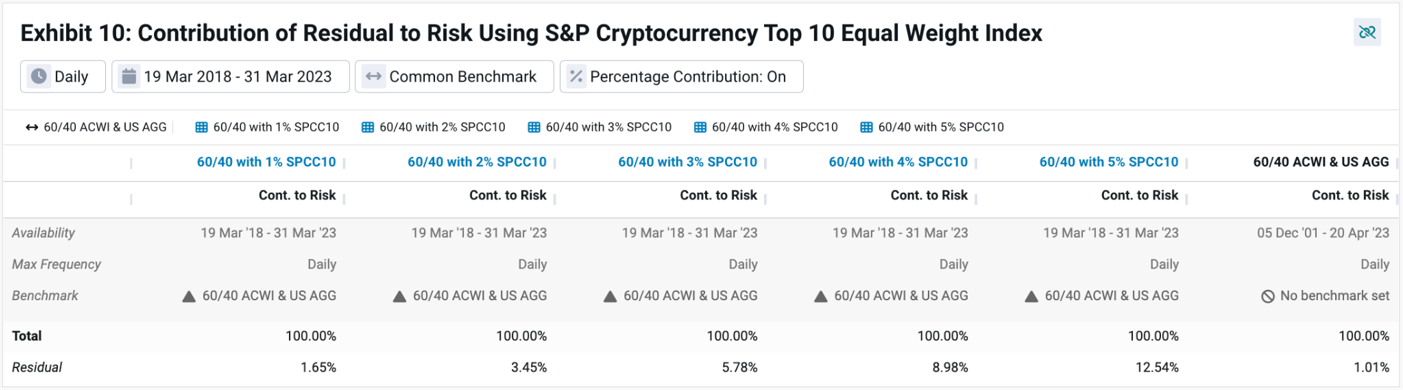Image resolution: width=1403 pixels, height=390 pixels.
Task: Toggle Percentage Contribution: On setting
Action: [681, 76]
